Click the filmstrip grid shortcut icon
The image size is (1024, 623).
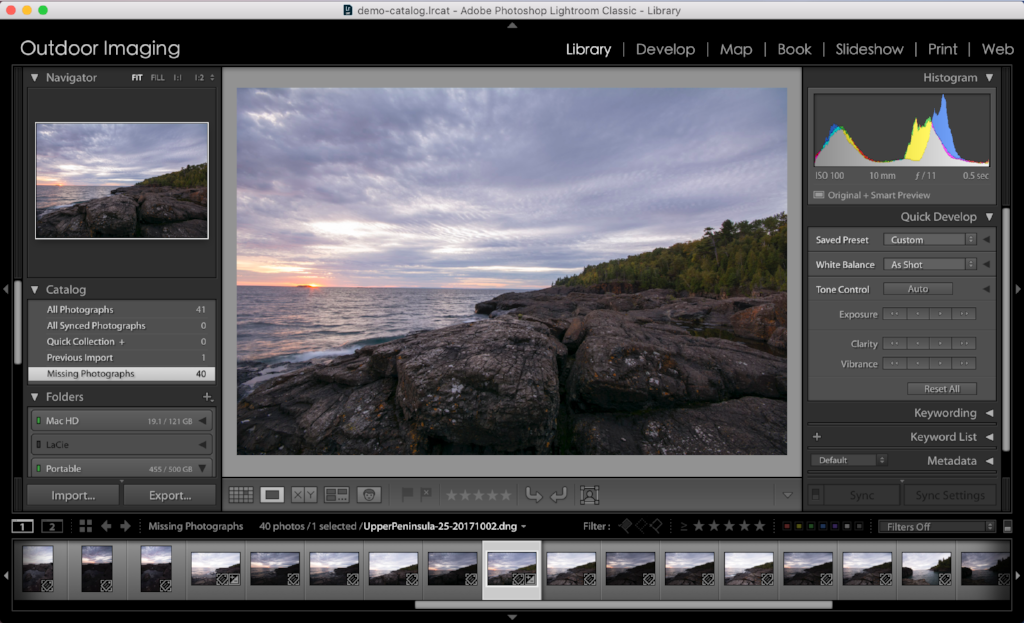click(x=86, y=526)
